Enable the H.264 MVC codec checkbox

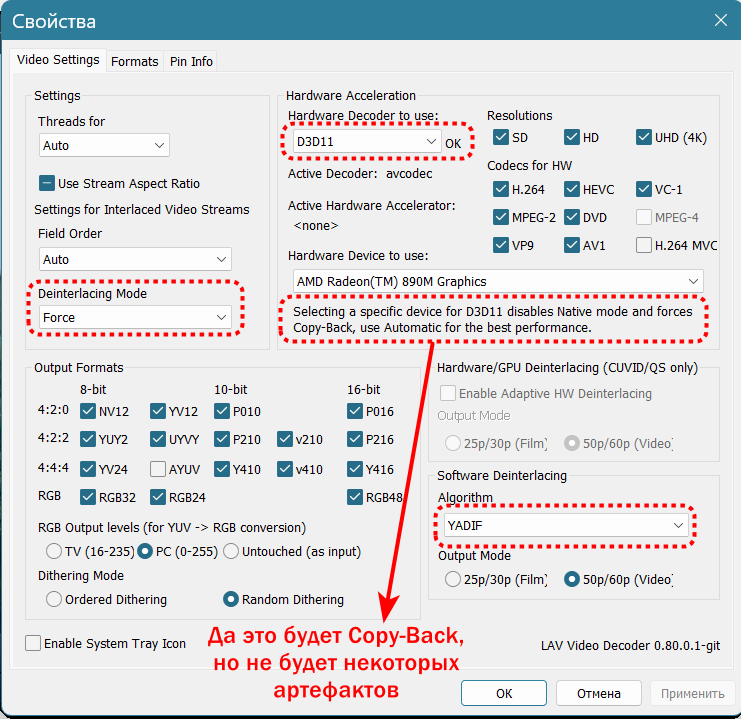(643, 245)
